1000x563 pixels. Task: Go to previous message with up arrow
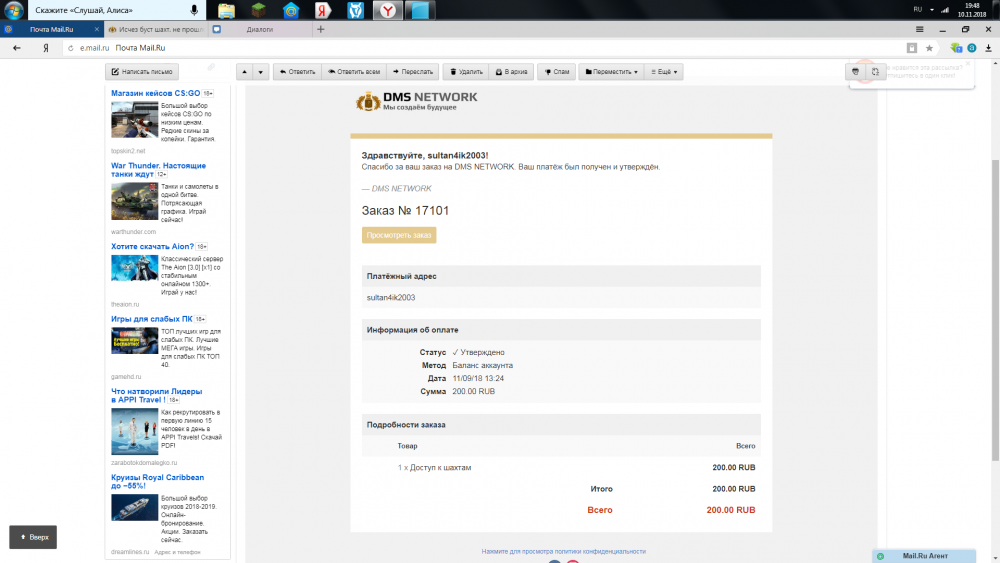pyautogui.click(x=244, y=72)
